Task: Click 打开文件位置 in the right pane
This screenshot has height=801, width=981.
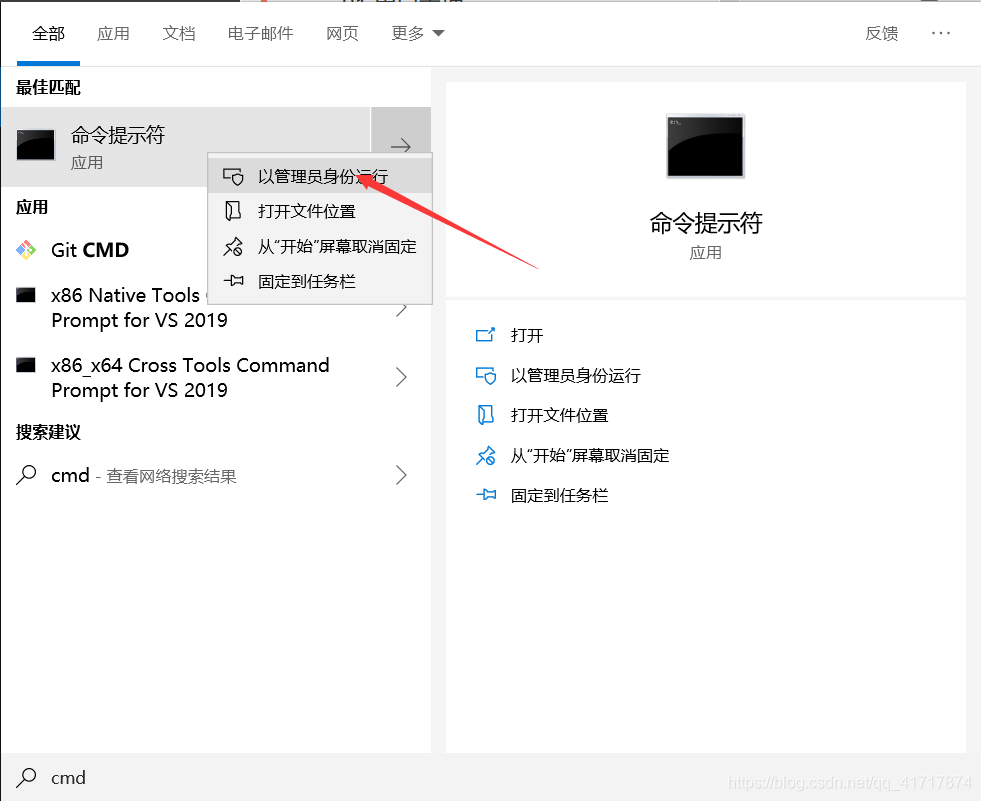Action: coord(559,416)
